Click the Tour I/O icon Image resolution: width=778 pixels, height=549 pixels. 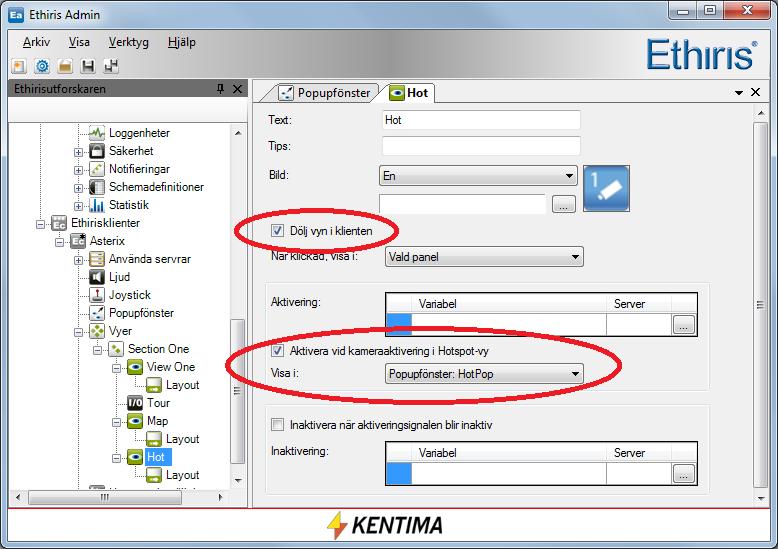pyautogui.click(x=135, y=403)
